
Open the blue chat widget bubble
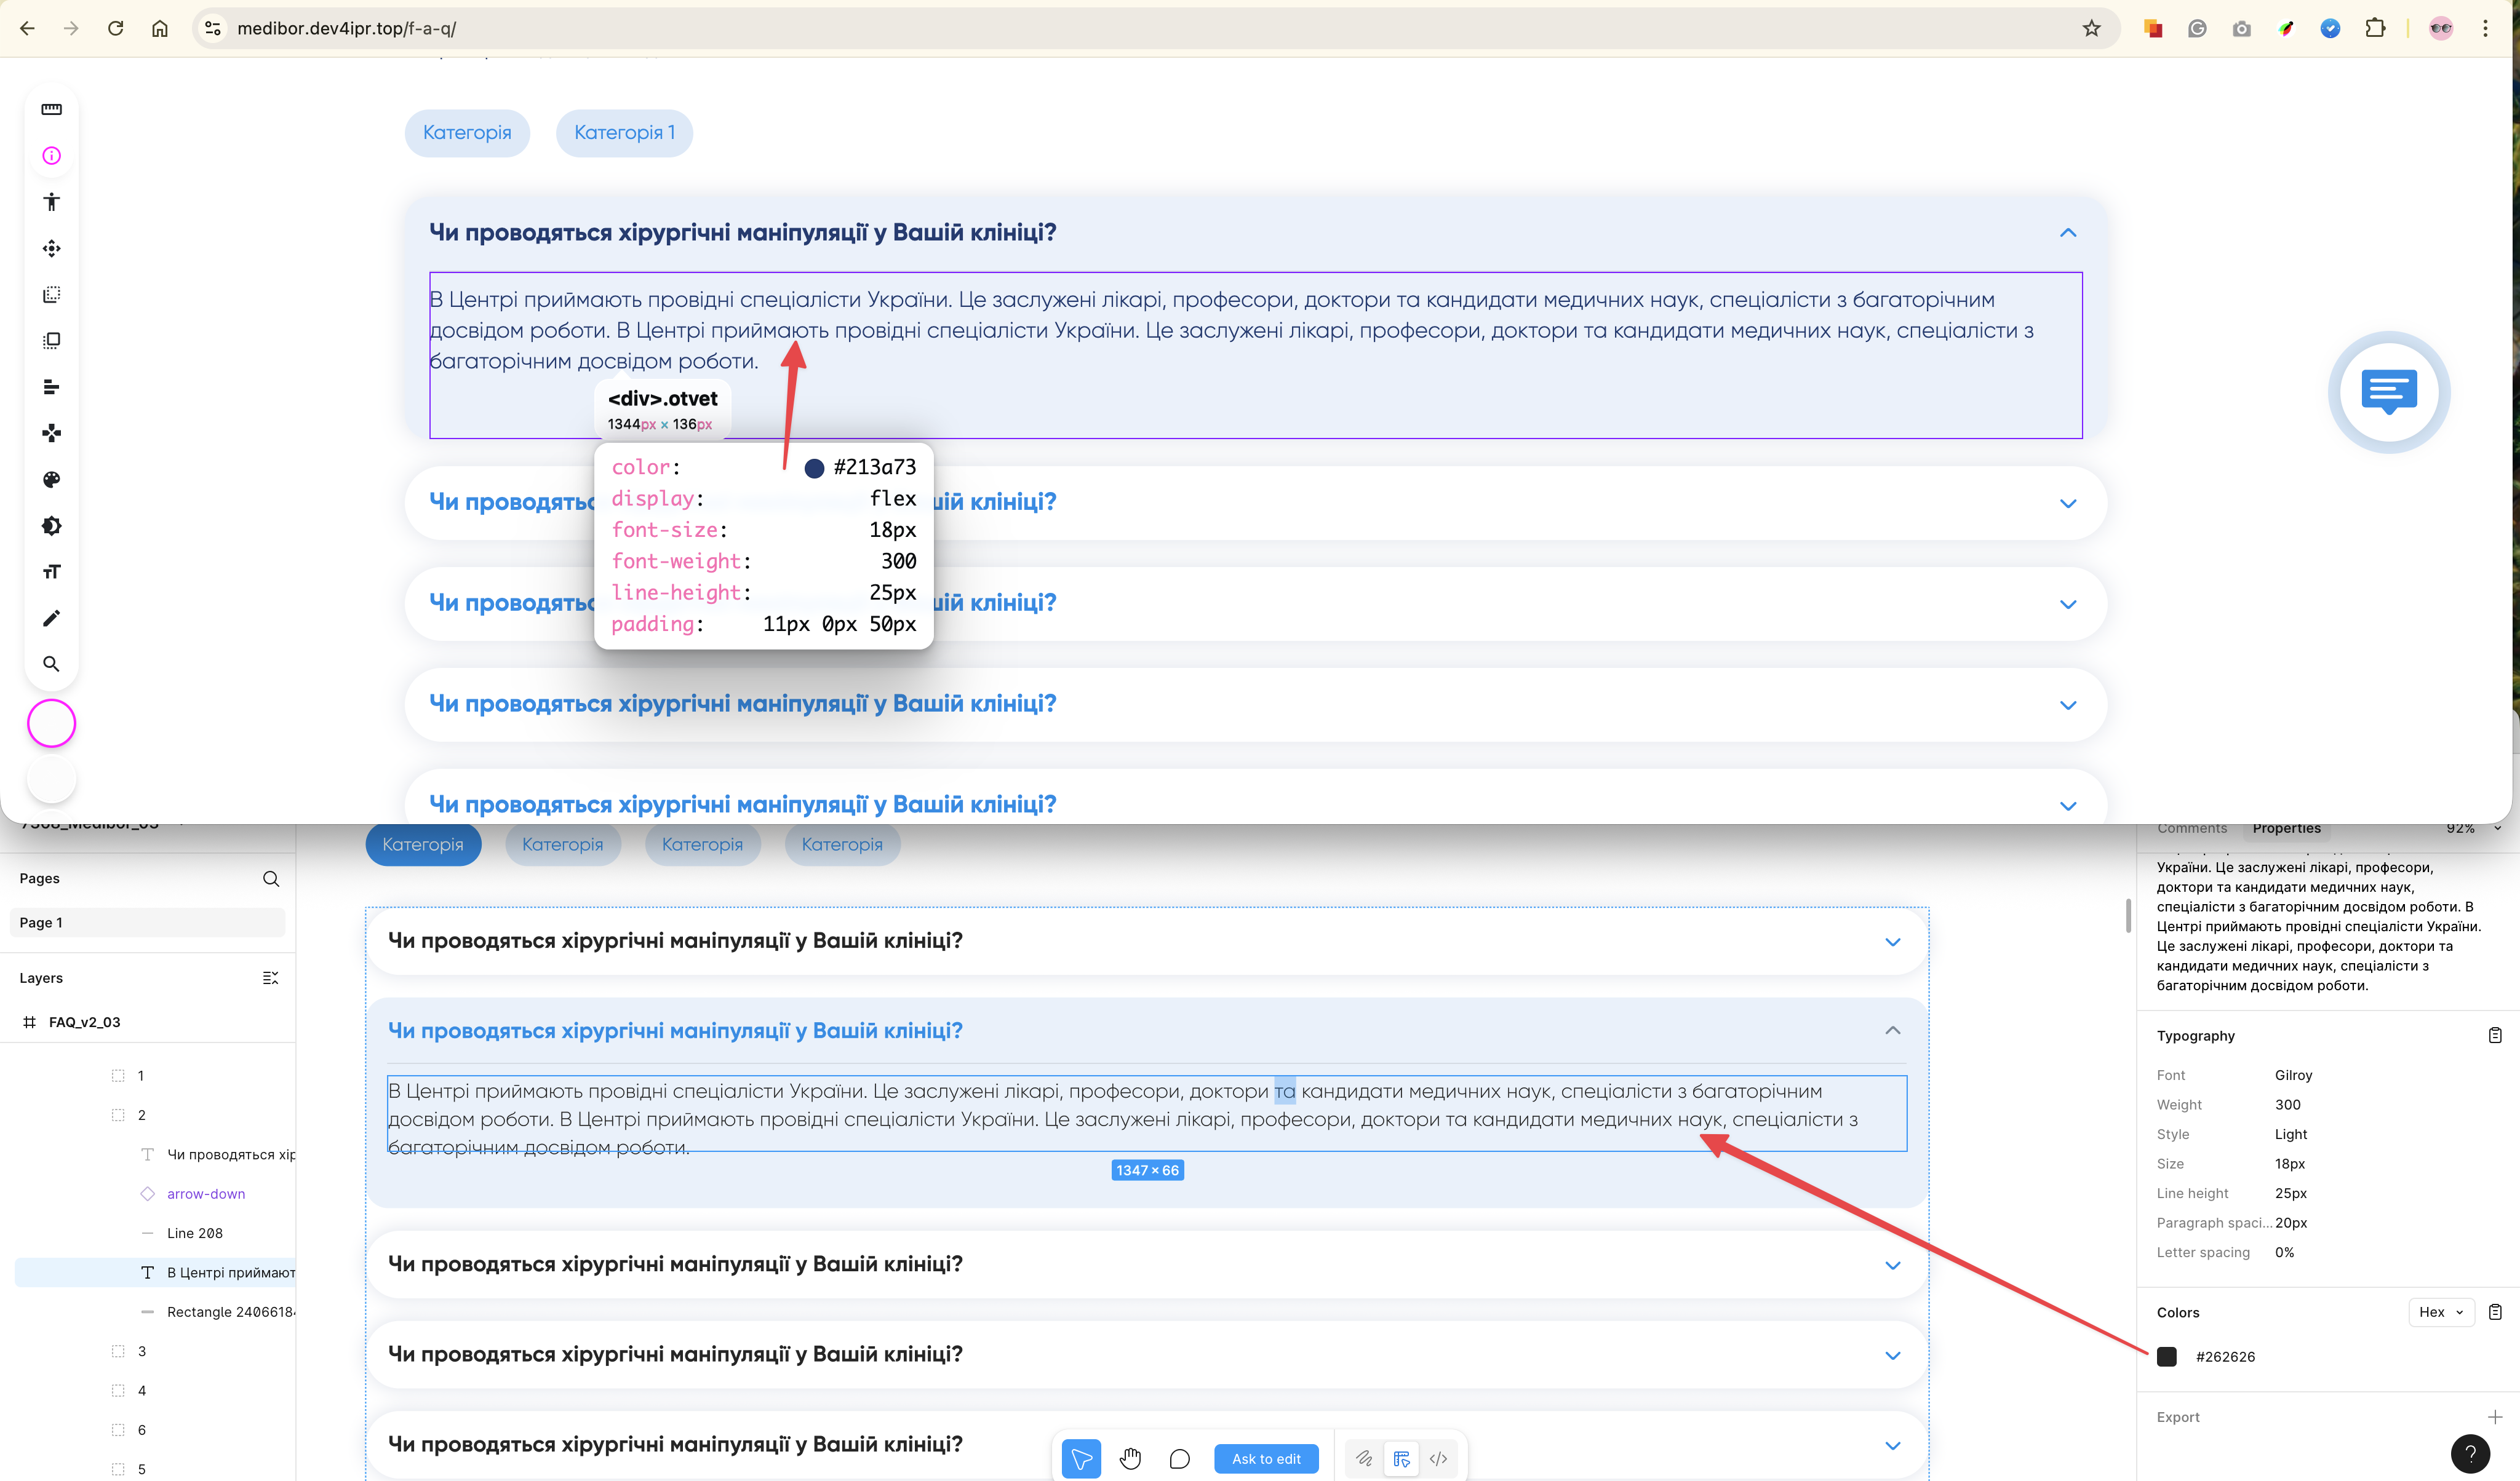2388,391
